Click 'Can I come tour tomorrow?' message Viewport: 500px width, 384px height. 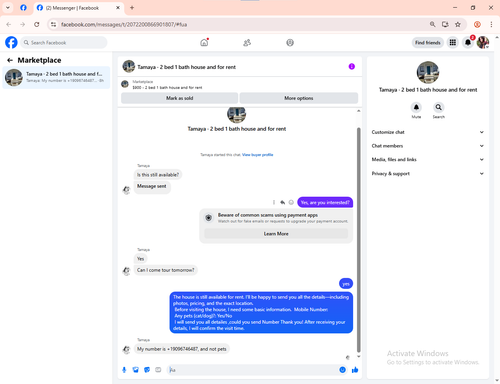coord(166,270)
